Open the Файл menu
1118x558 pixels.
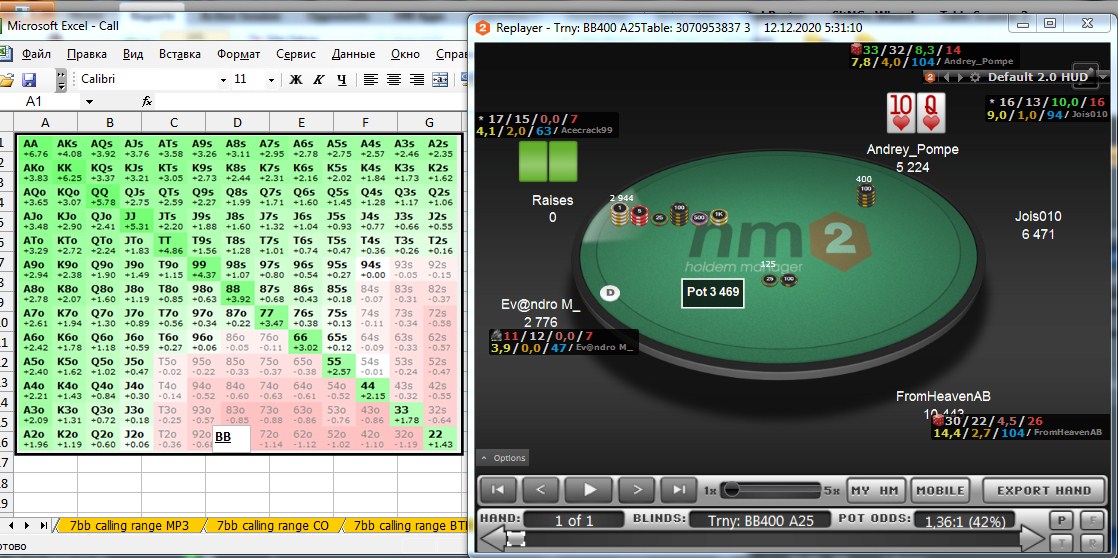pos(36,54)
